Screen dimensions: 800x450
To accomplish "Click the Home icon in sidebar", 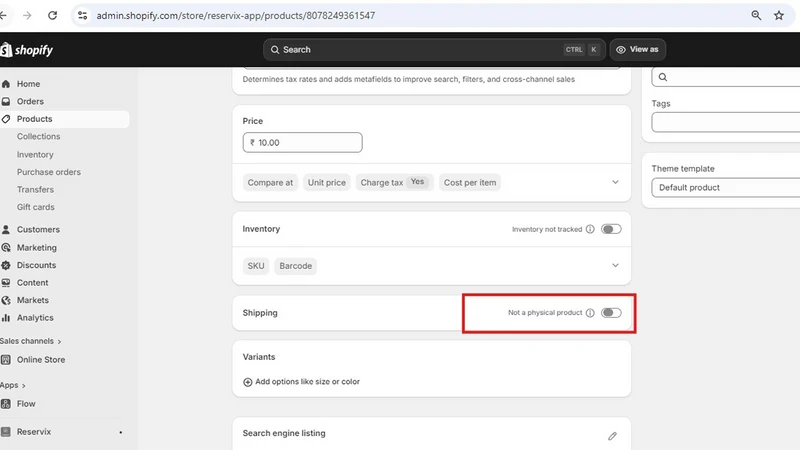I will (x=6, y=84).
